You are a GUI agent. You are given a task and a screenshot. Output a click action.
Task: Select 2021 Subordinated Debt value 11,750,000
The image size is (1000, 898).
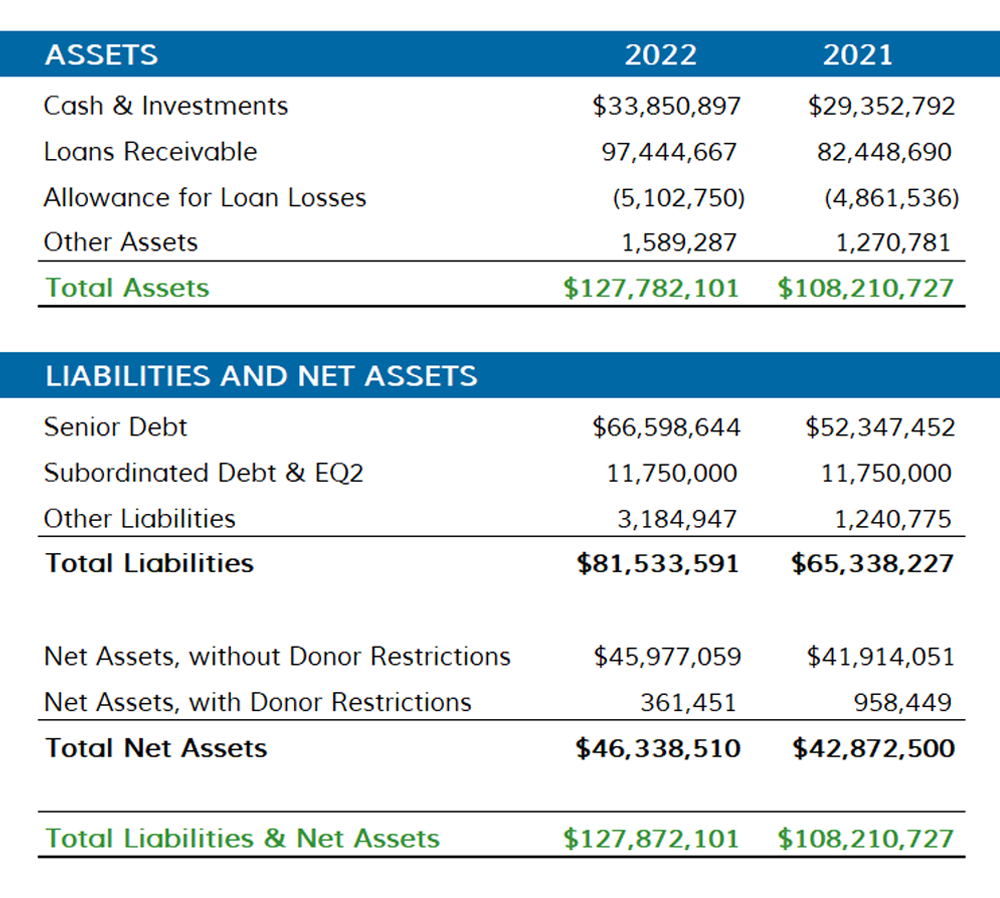(886, 473)
